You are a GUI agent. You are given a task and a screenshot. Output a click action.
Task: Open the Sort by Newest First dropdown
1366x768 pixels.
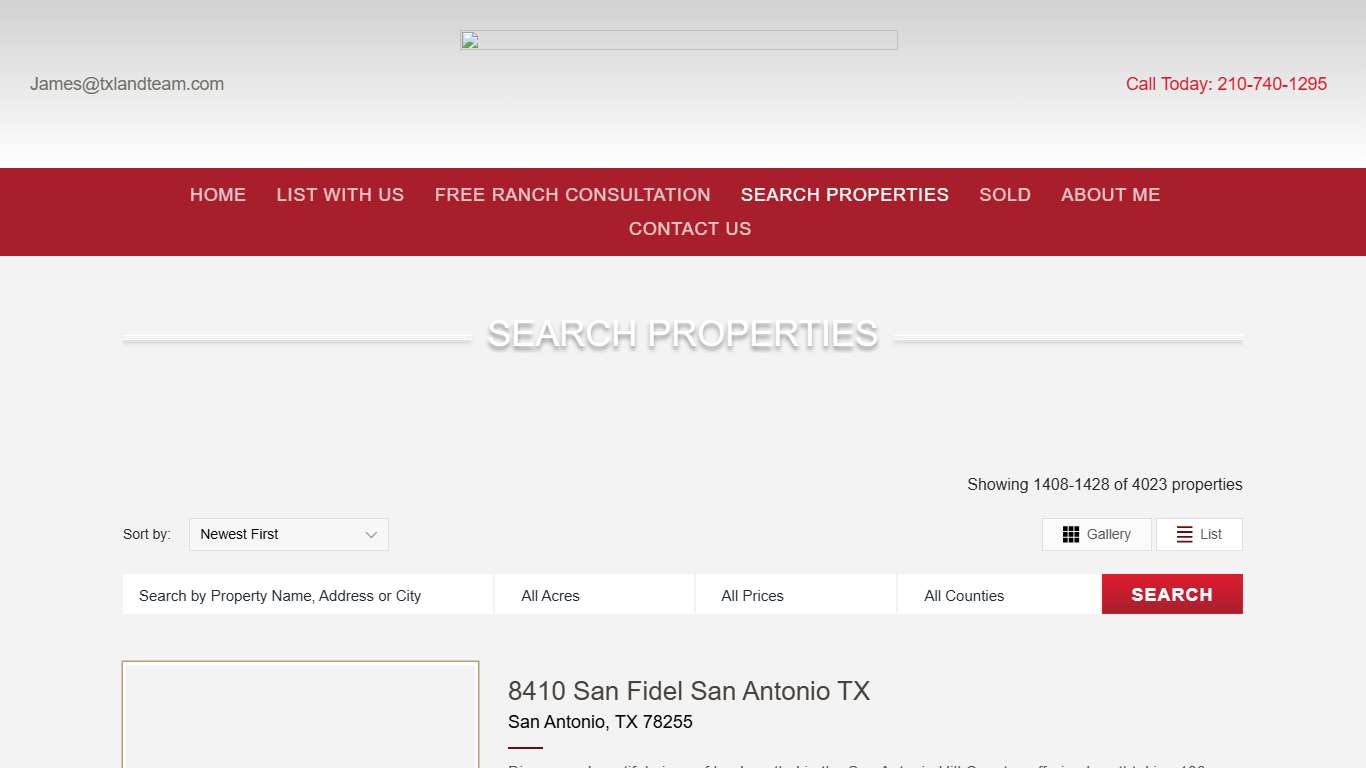288,534
